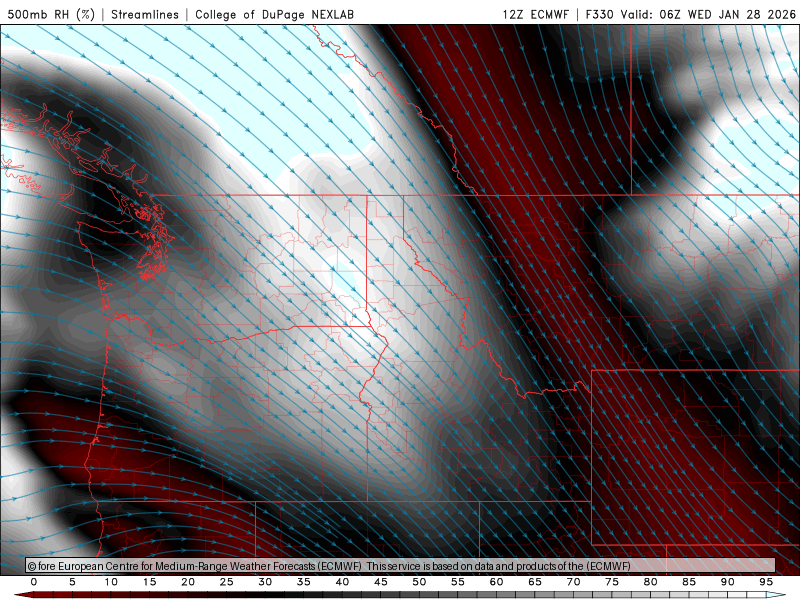Click the '25' value on the color scale

[x=227, y=582]
